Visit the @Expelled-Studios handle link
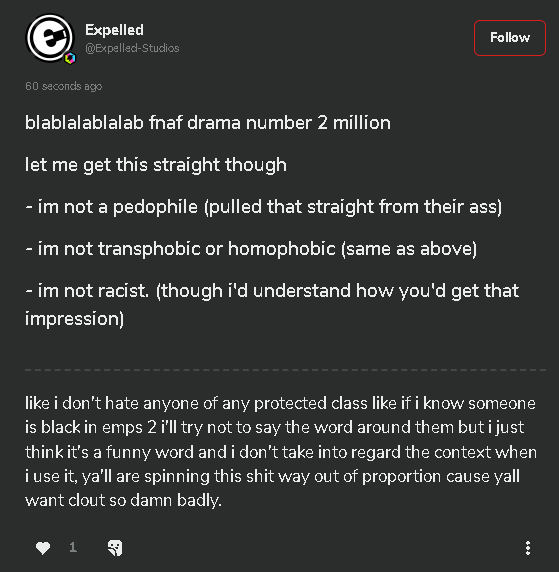The height and width of the screenshot is (572, 559). (x=132, y=48)
